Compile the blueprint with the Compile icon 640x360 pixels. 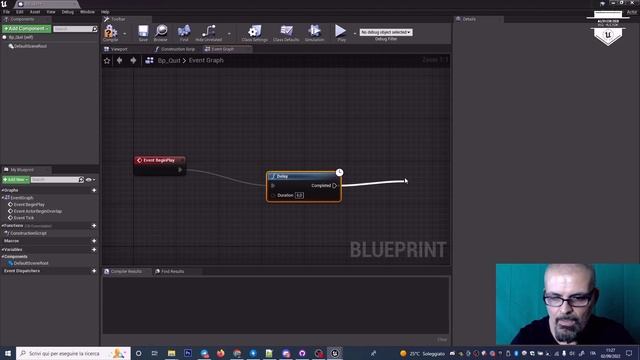tap(110, 32)
